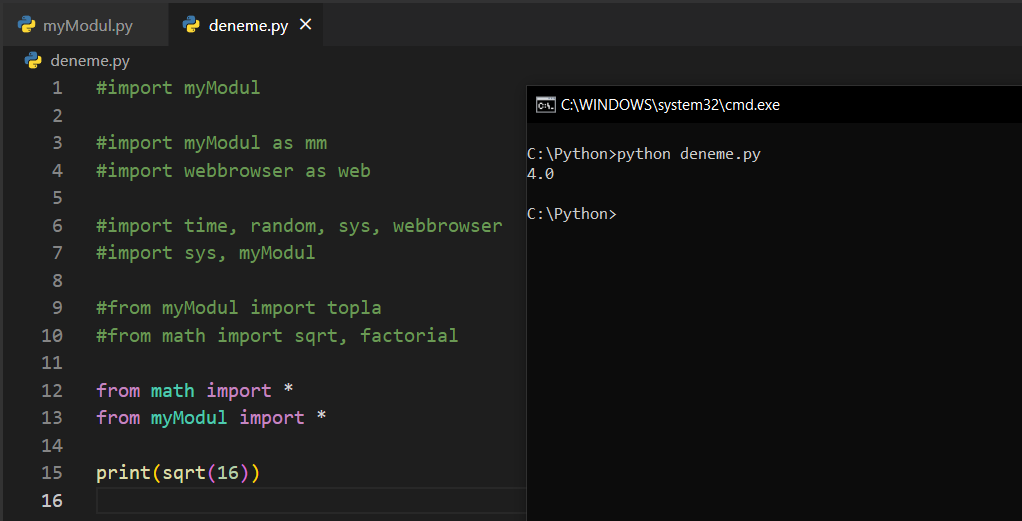This screenshot has width=1022, height=521.
Task: Click the cmd.exe window icon
Action: [545, 104]
